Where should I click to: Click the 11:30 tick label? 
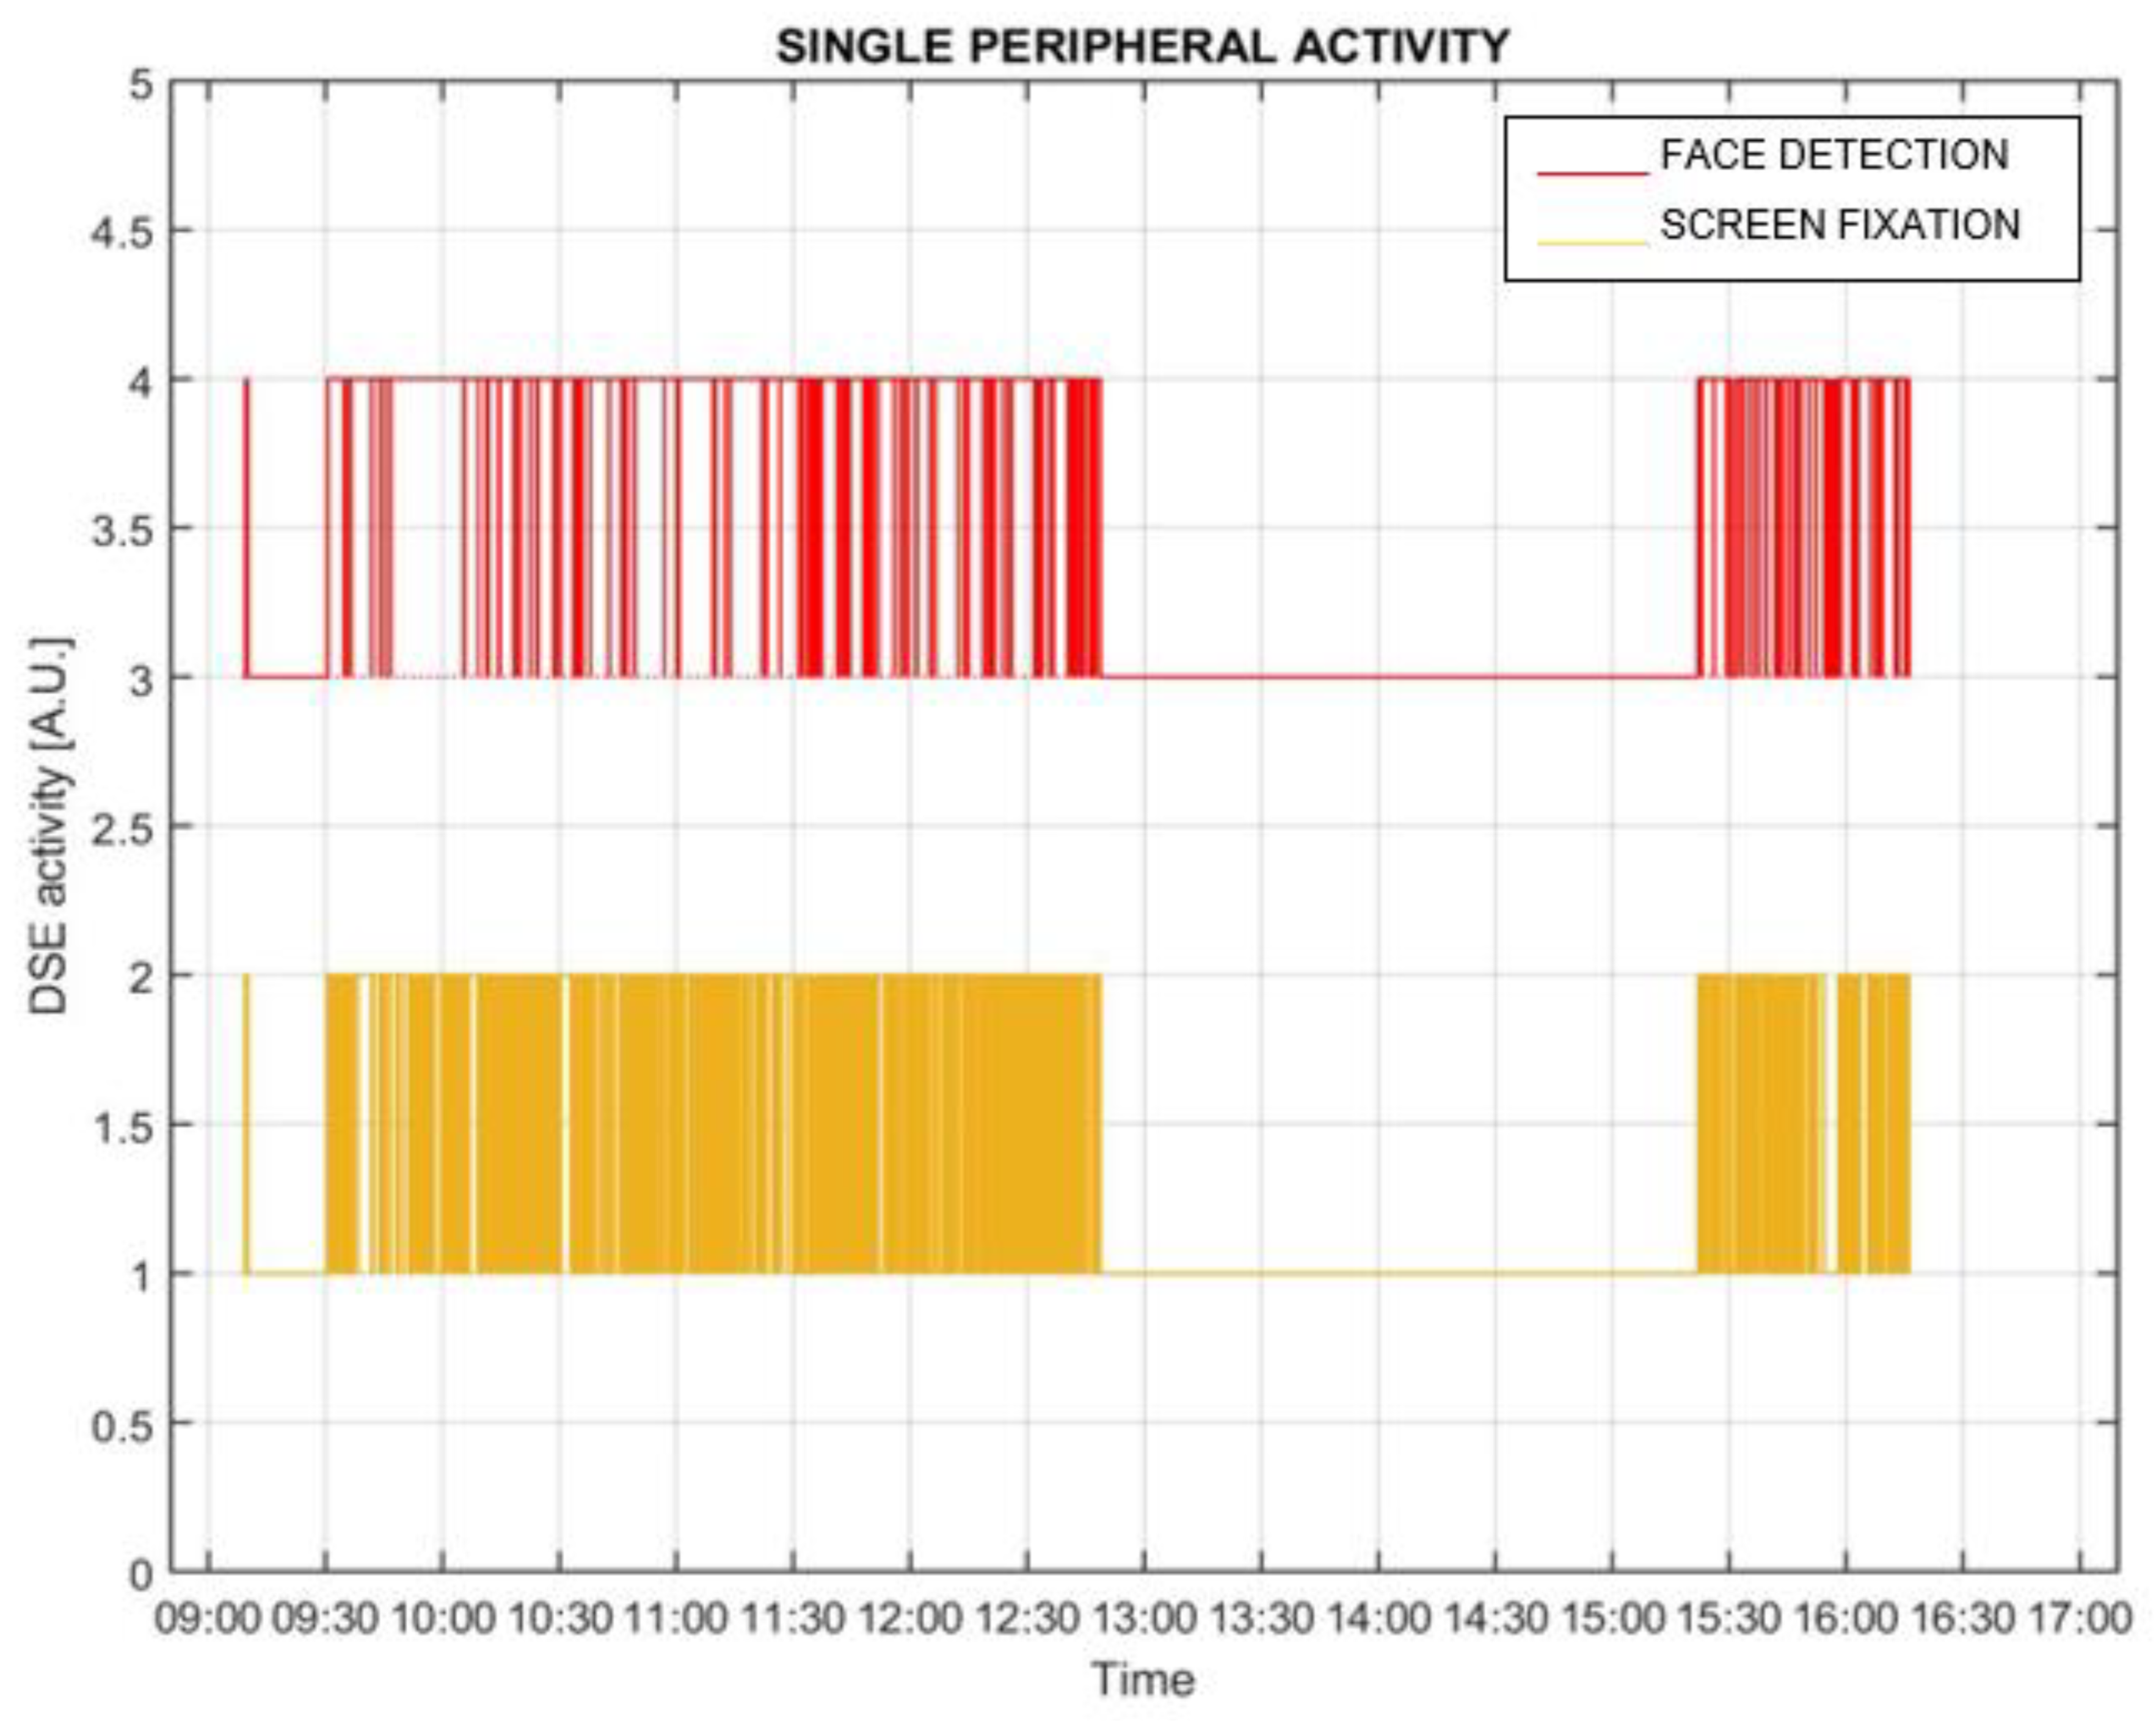(793, 1618)
